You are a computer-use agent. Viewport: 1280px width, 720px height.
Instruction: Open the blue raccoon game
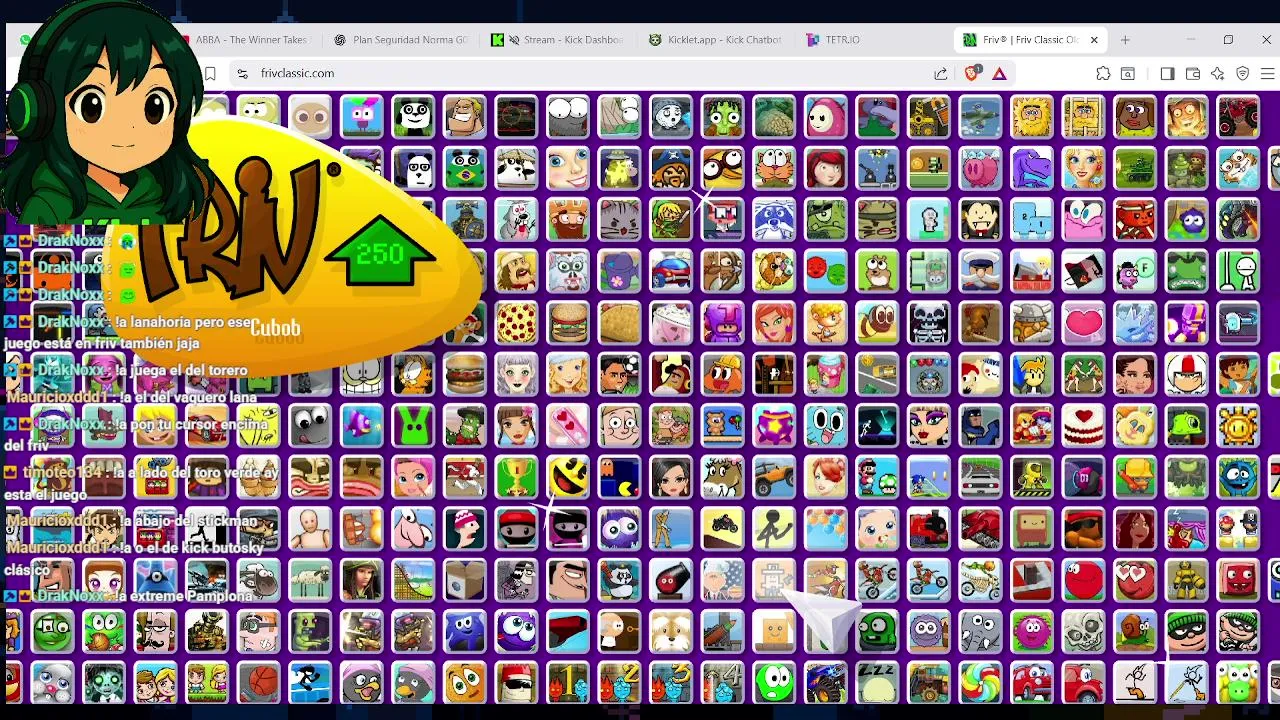[774, 219]
